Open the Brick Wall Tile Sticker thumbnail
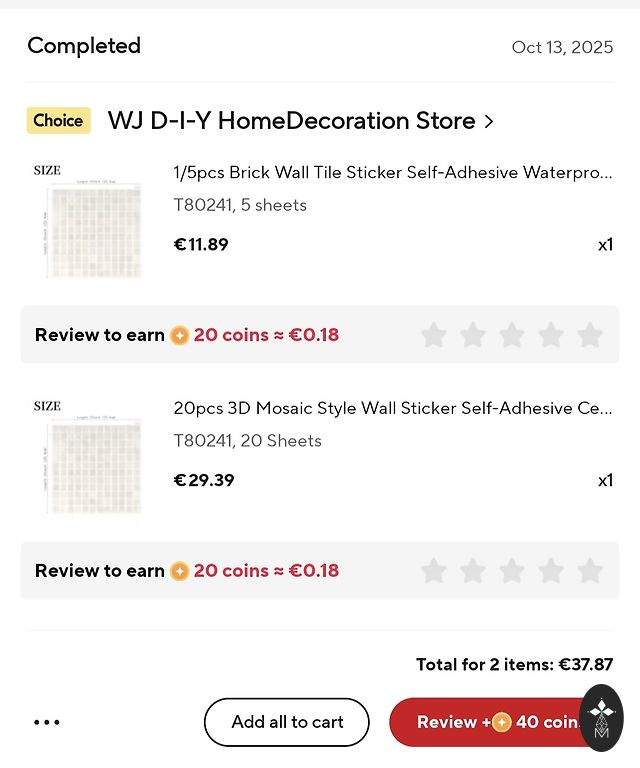Image resolution: width=640 pixels, height=768 pixels. click(88, 221)
